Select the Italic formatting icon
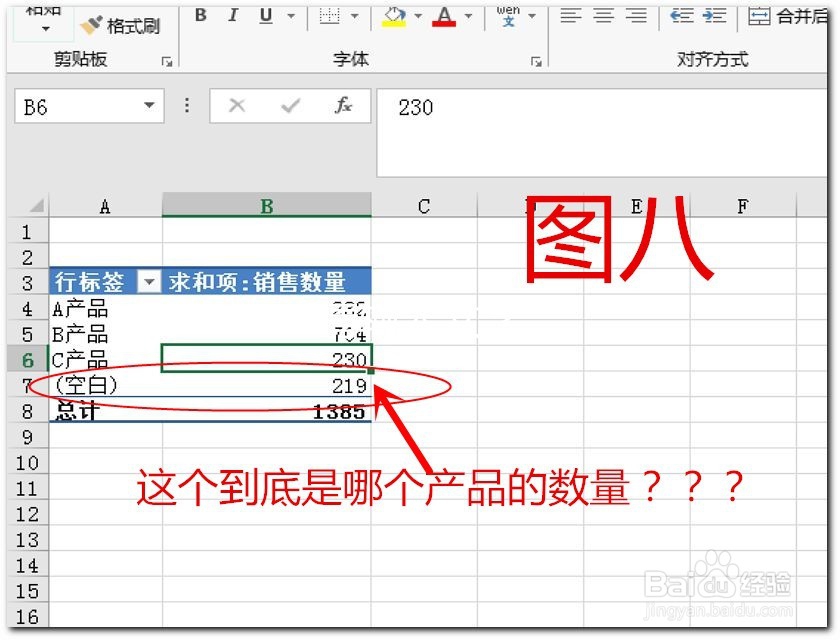Viewport: 840px width, 640px height. 232,17
